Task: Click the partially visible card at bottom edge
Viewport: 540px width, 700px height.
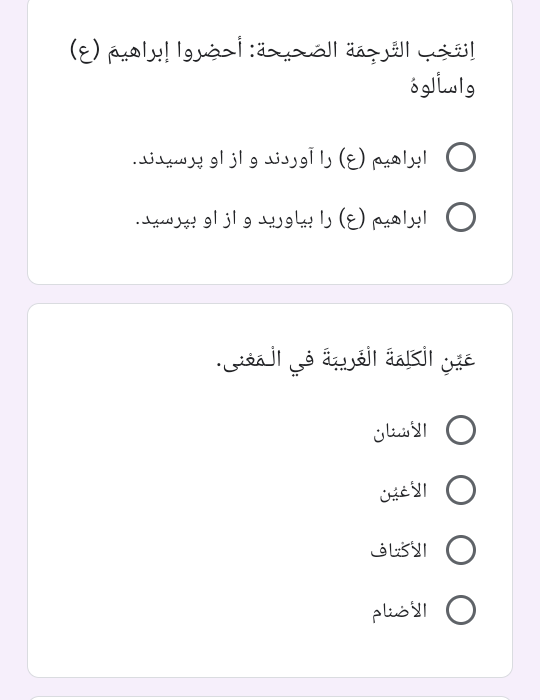Action: (x=270, y=698)
